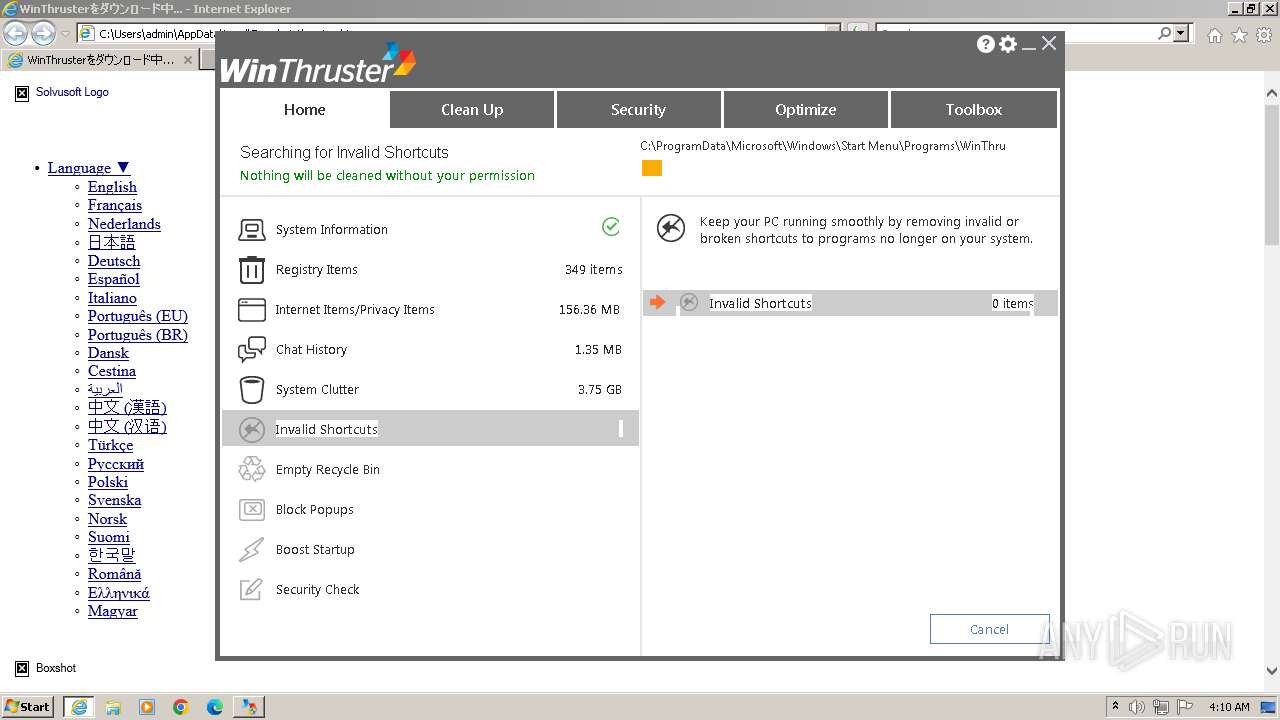Click the Security Check pencil icon
The width and height of the screenshot is (1280, 720).
pos(252,590)
